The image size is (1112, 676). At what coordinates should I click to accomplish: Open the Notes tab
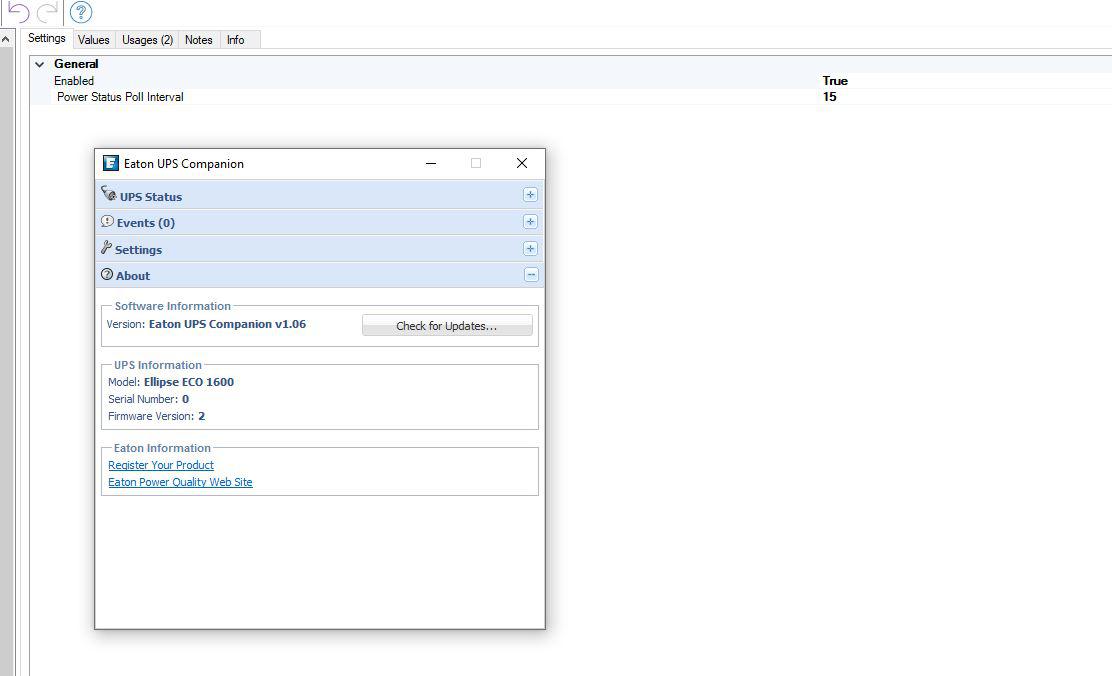pyautogui.click(x=198, y=40)
